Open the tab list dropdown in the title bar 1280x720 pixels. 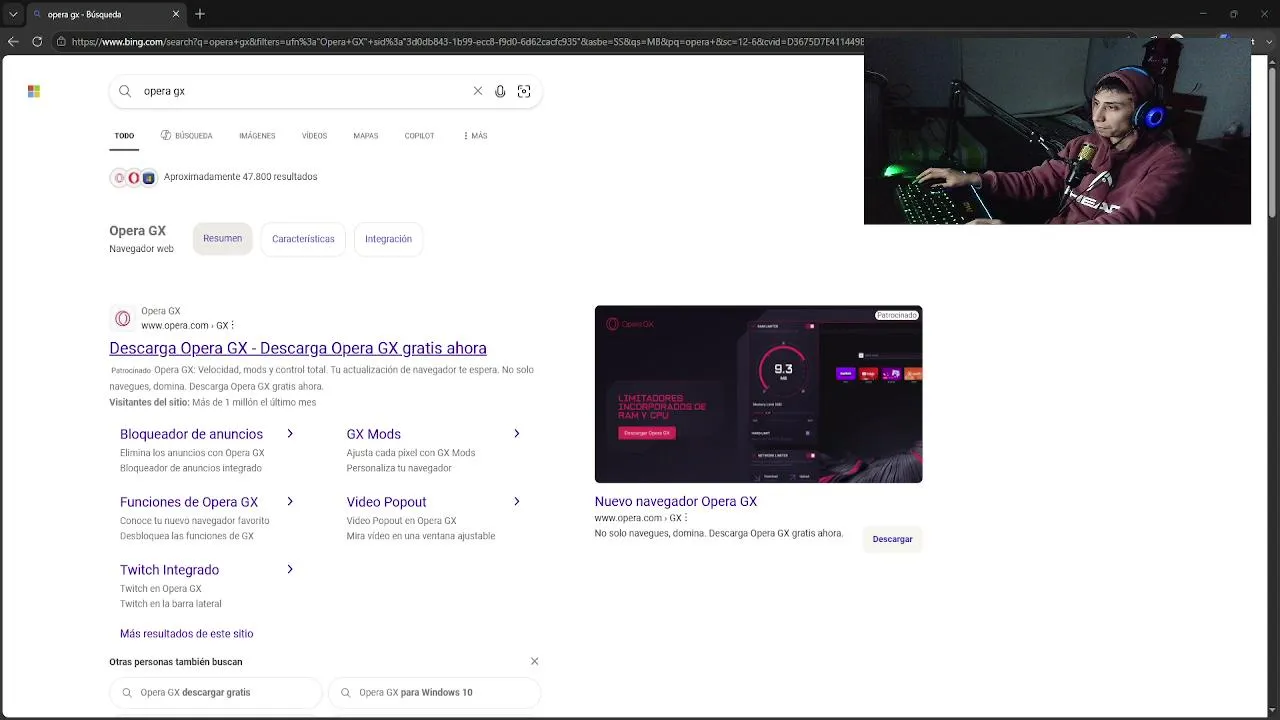13,14
